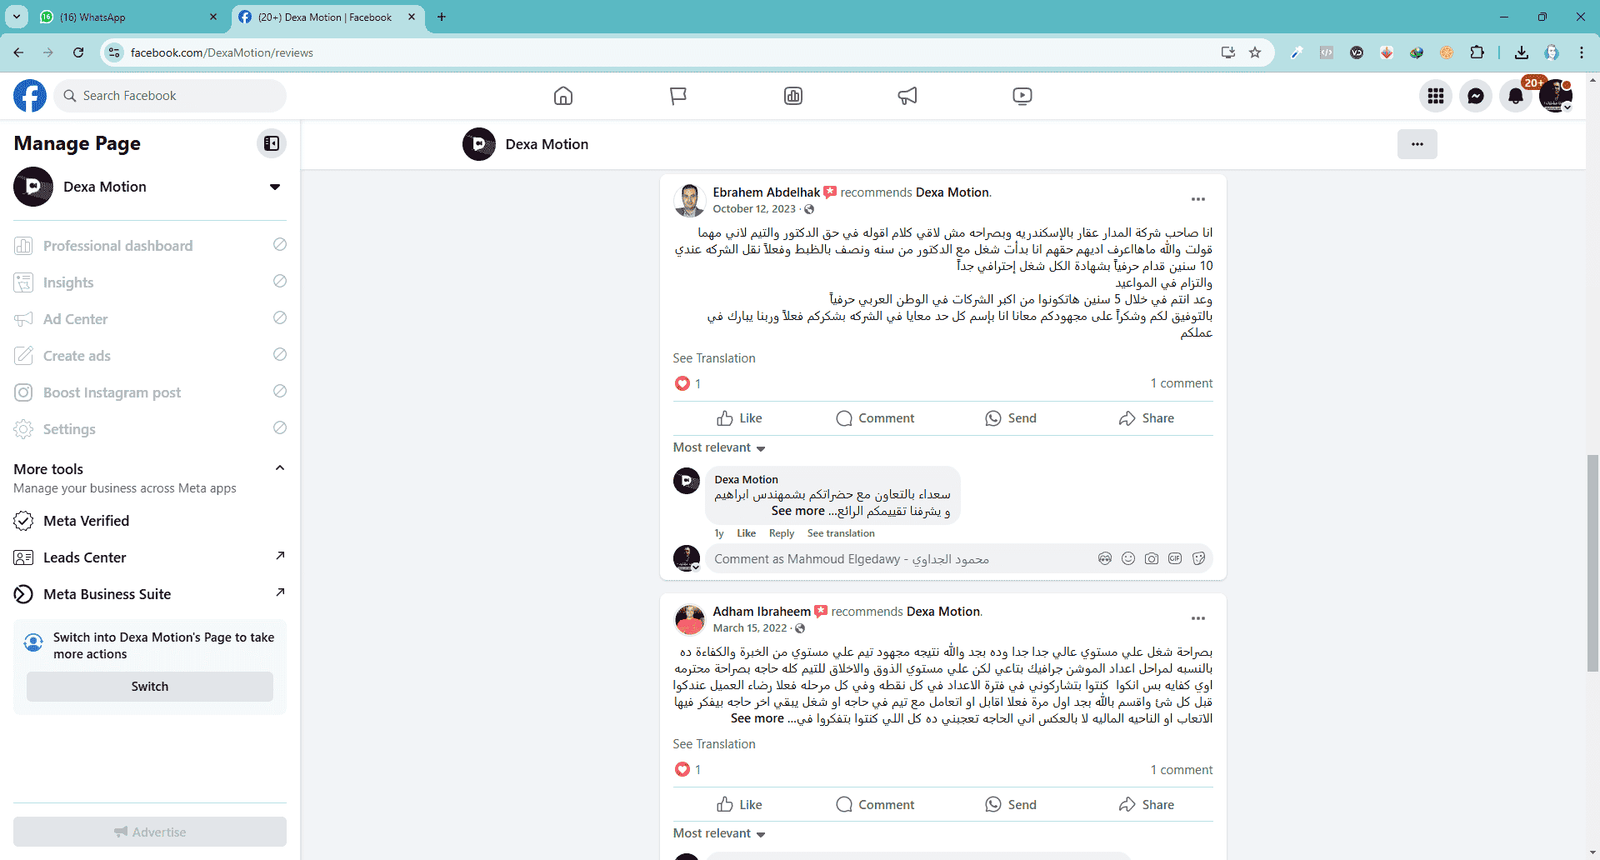Open the Pages flag icon in top navigation
The width and height of the screenshot is (1600, 860).
pos(678,96)
